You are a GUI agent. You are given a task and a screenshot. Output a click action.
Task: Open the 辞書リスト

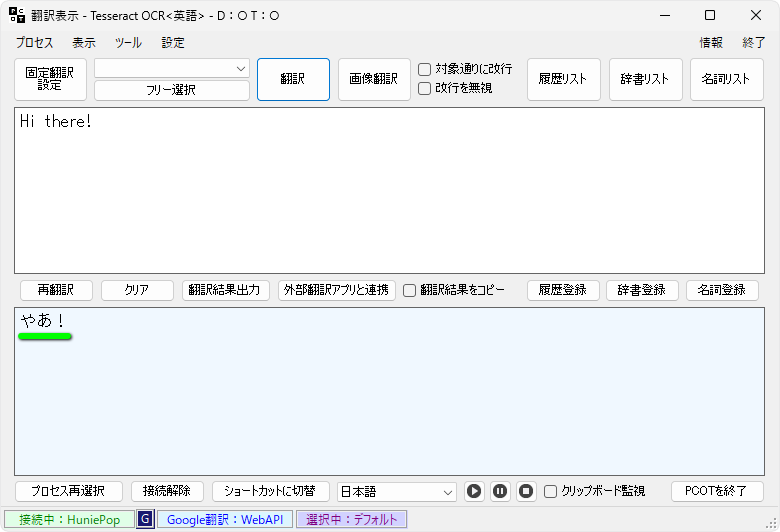645,80
